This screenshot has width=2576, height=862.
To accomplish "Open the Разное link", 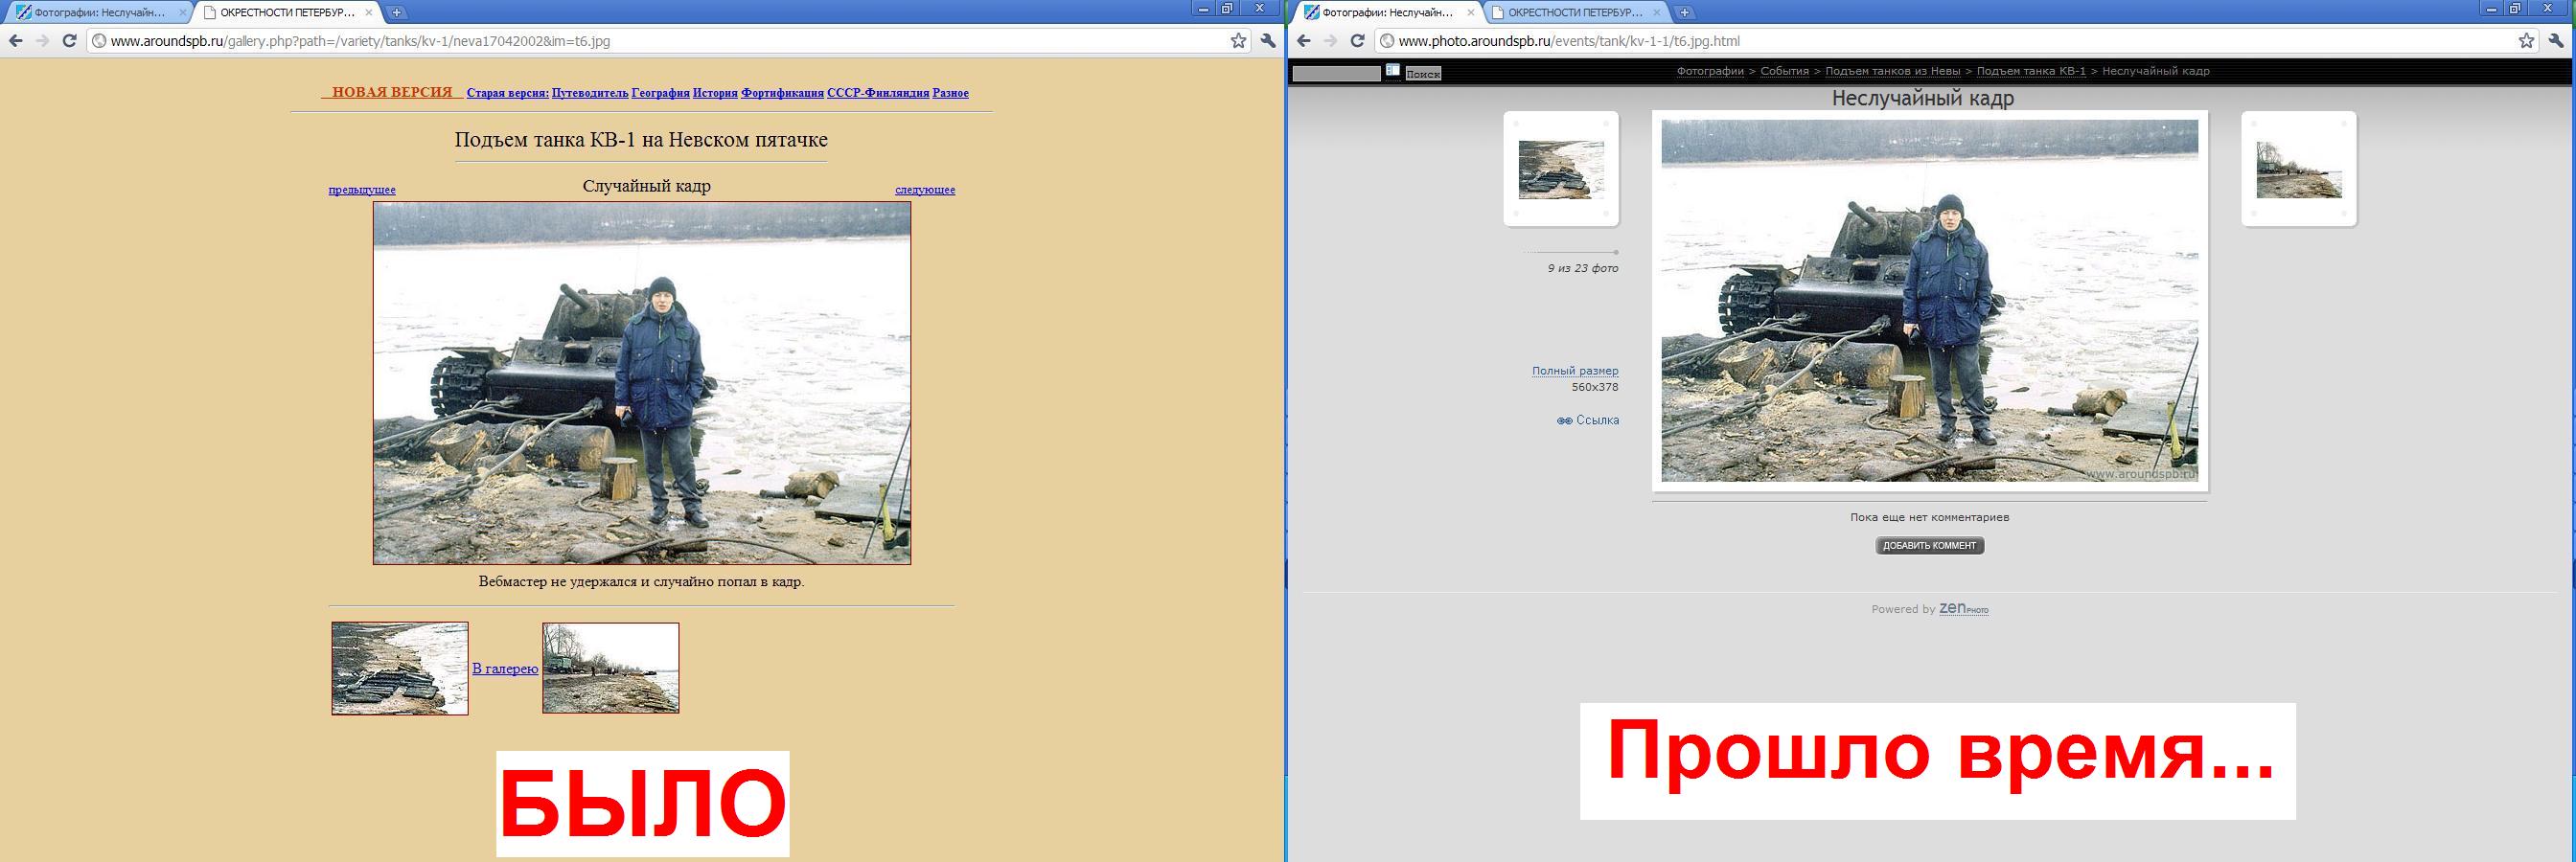I will tap(951, 93).
